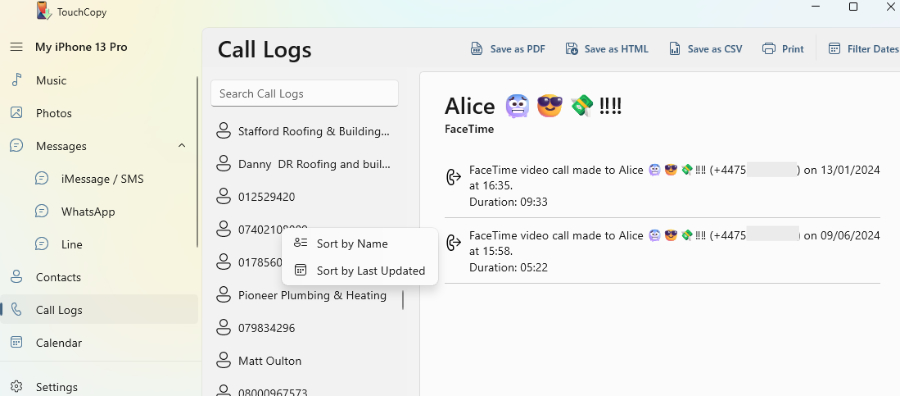
Task: Click contact icon beside 079834296
Action: pos(223,328)
